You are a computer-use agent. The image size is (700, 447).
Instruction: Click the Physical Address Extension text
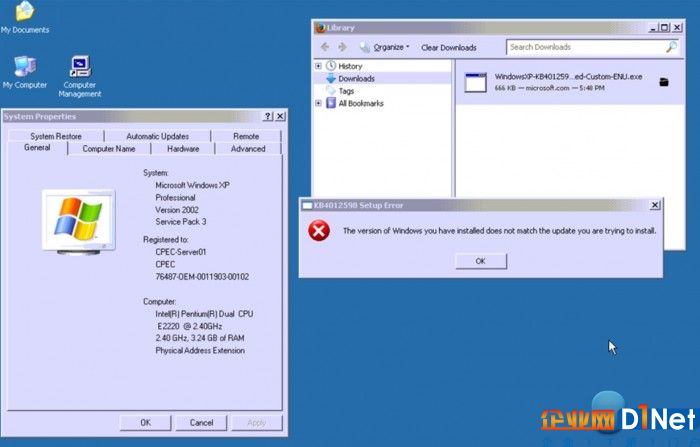coord(200,351)
